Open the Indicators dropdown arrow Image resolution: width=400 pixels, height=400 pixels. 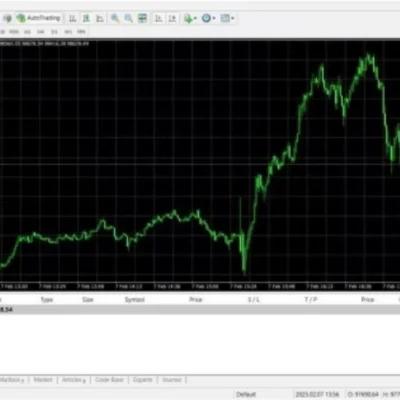(195, 18)
